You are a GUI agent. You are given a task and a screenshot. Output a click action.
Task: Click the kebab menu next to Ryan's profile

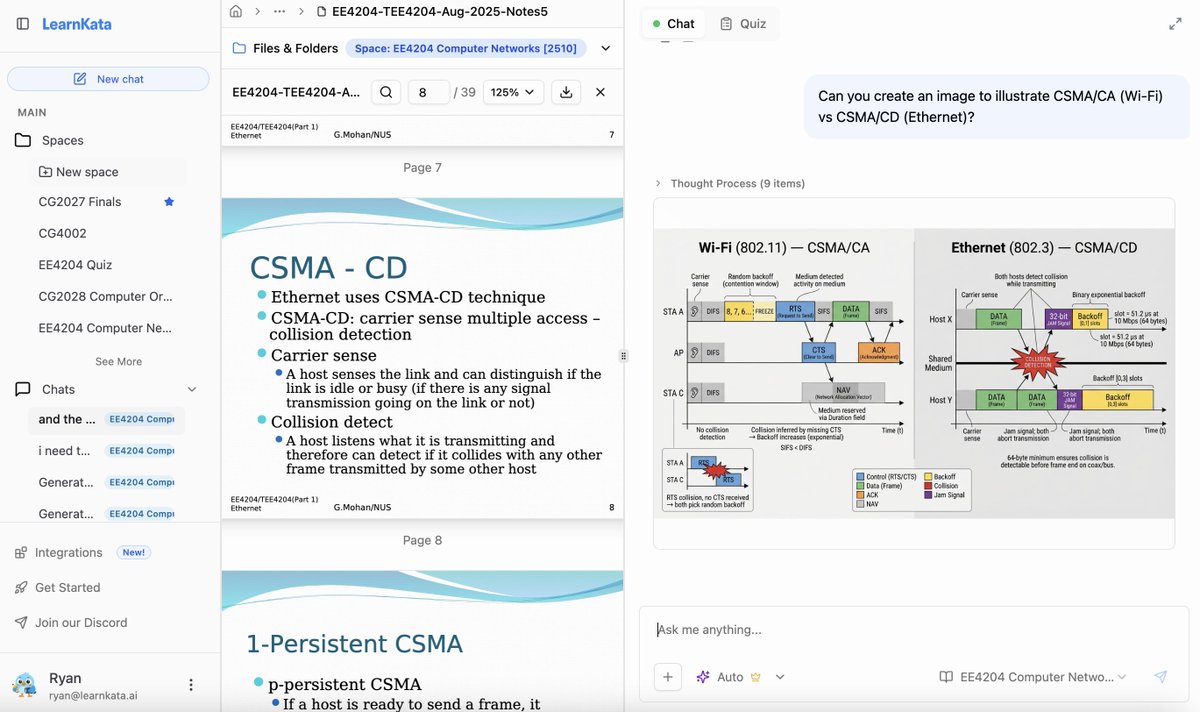pos(191,684)
